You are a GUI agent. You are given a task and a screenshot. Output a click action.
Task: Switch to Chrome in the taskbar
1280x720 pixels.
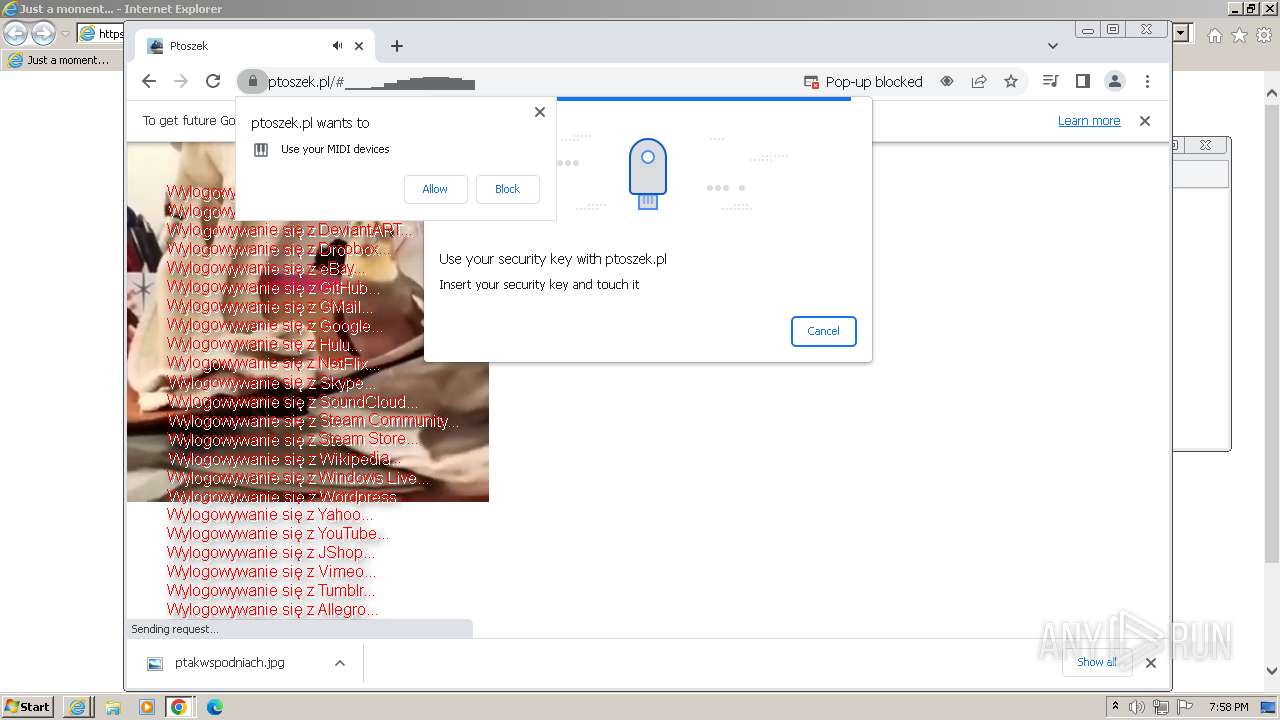point(179,707)
